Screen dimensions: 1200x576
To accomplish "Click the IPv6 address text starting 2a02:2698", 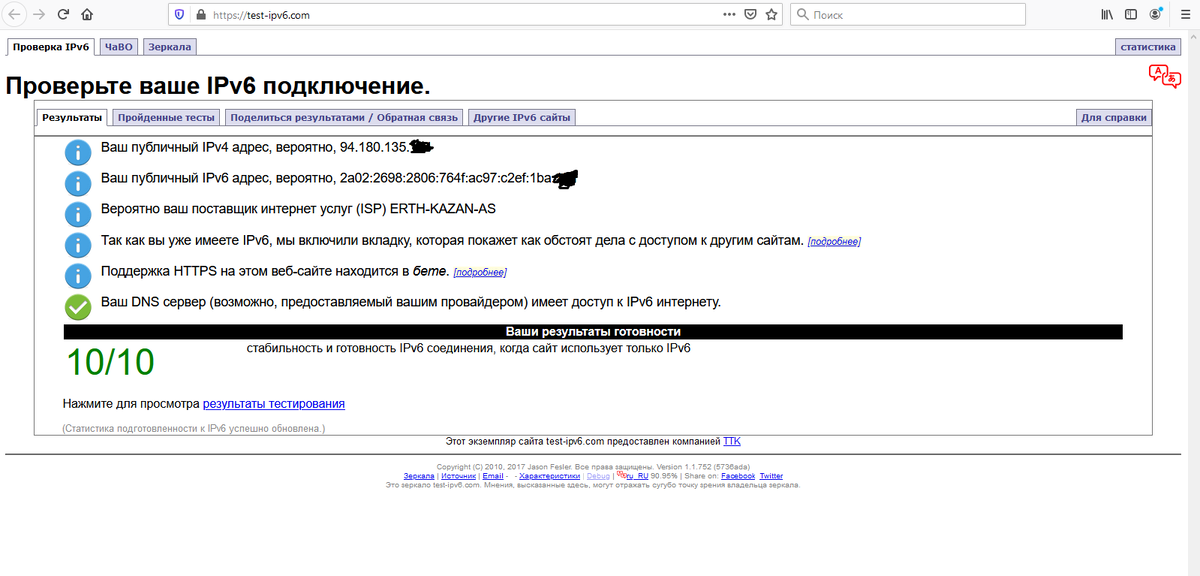I will click(445, 179).
